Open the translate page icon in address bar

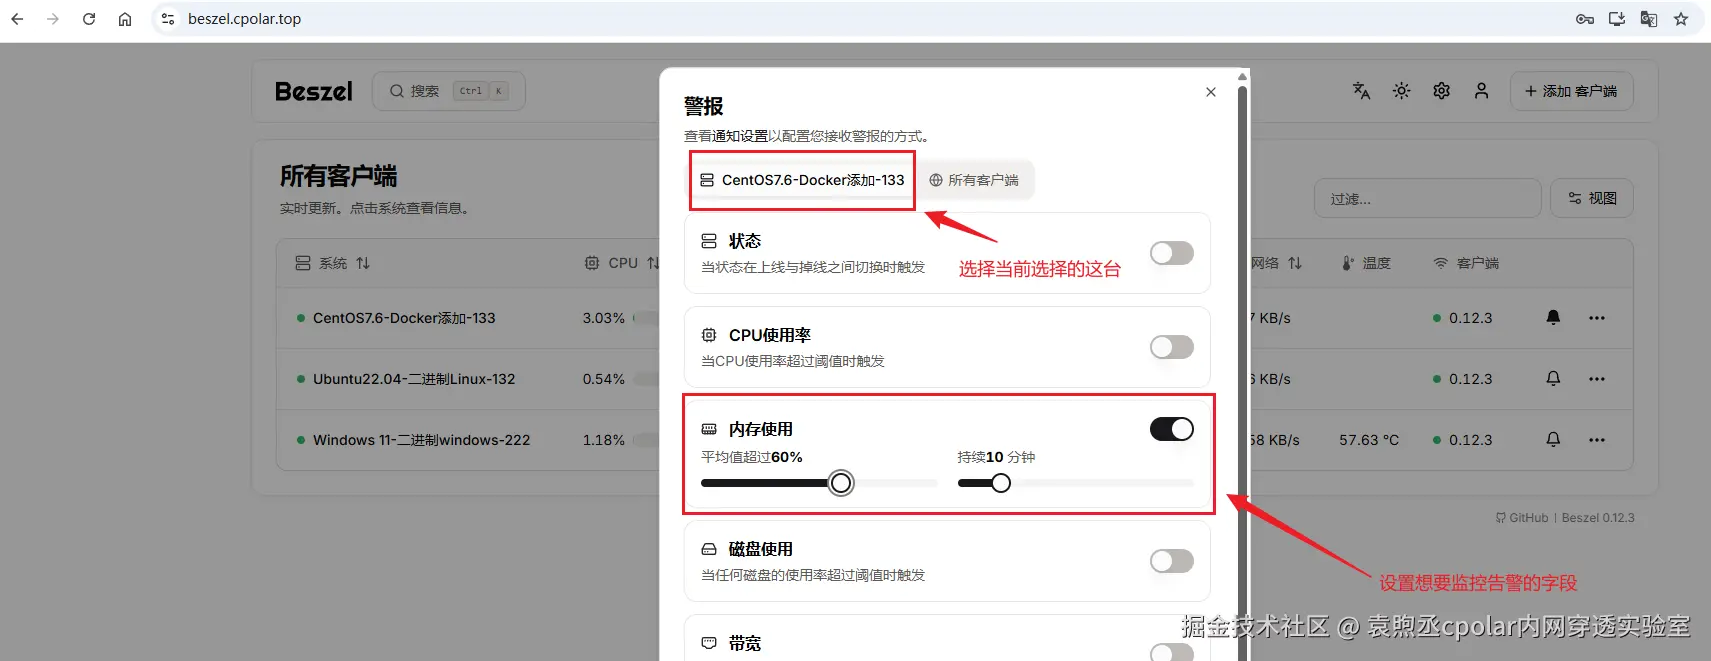(1649, 19)
